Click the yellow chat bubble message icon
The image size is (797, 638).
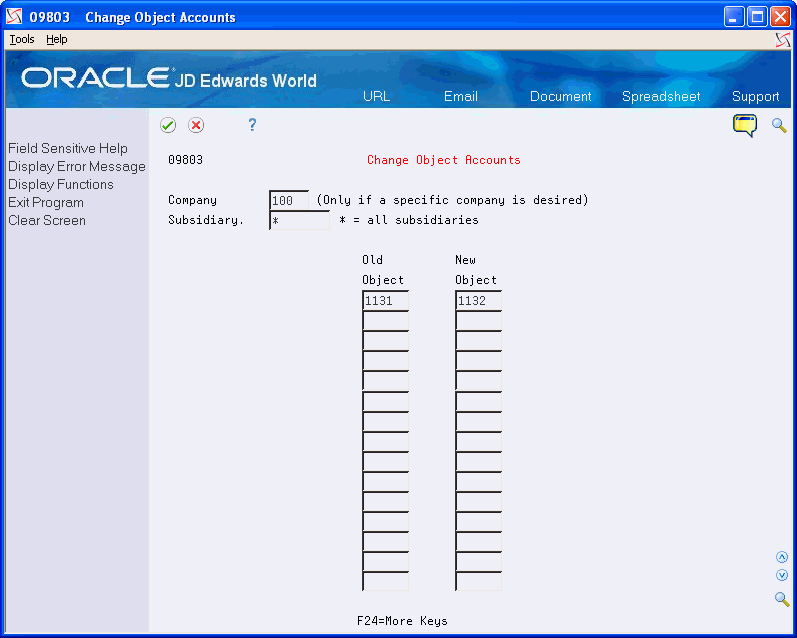click(745, 125)
